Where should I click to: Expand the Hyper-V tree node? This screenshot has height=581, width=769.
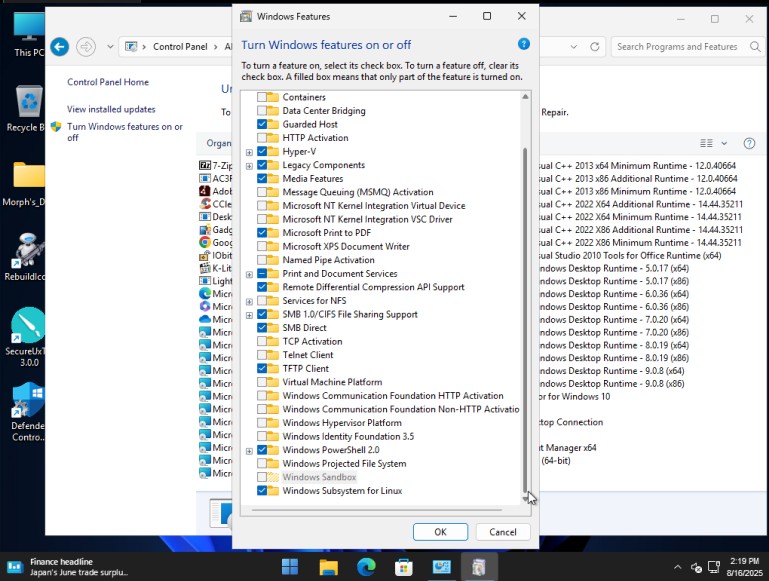(249, 152)
